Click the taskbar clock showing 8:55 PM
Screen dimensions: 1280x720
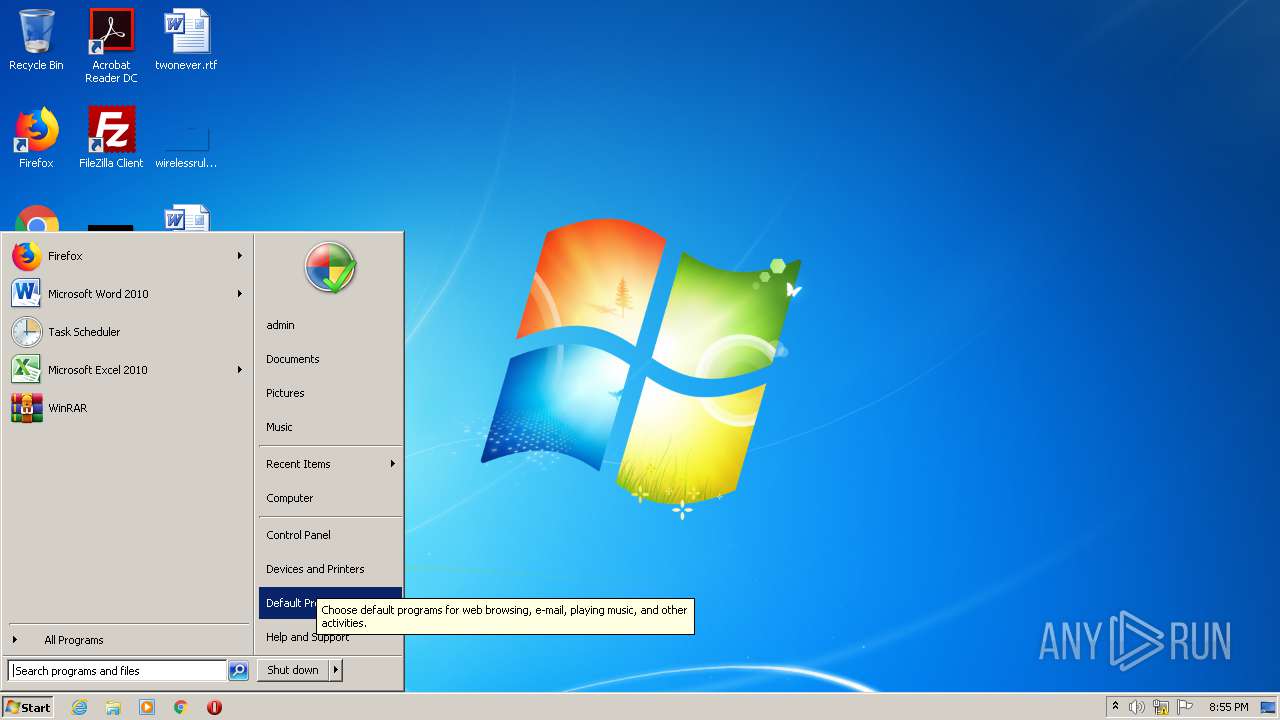click(x=1228, y=707)
